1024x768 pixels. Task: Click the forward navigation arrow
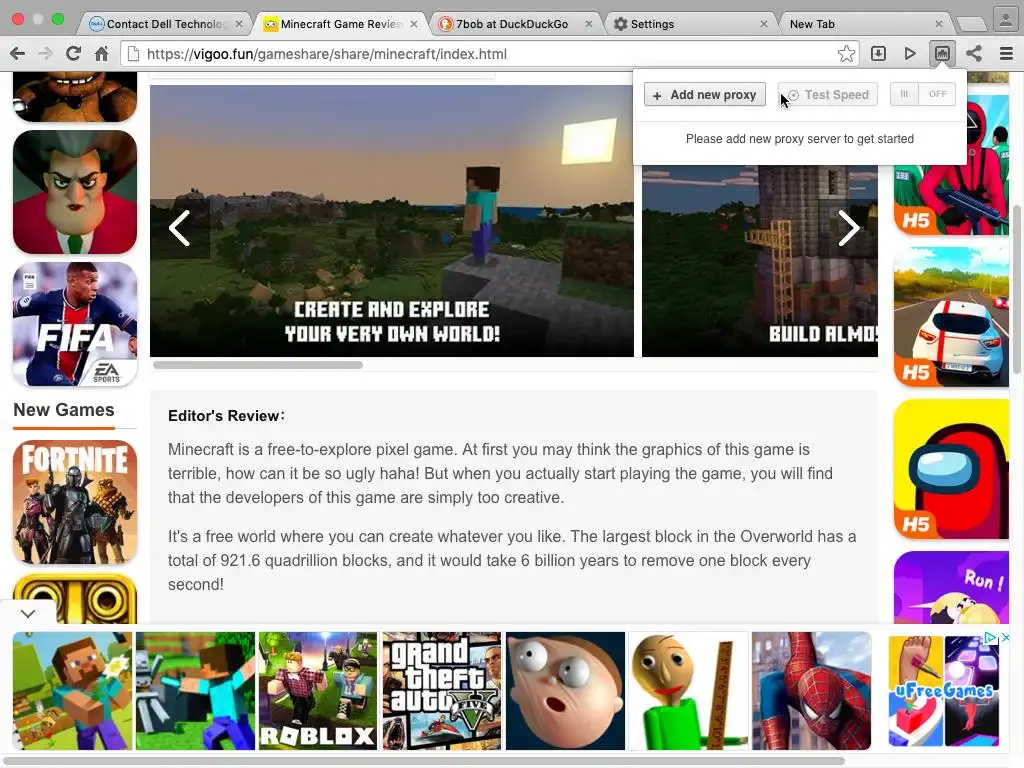tap(45, 54)
